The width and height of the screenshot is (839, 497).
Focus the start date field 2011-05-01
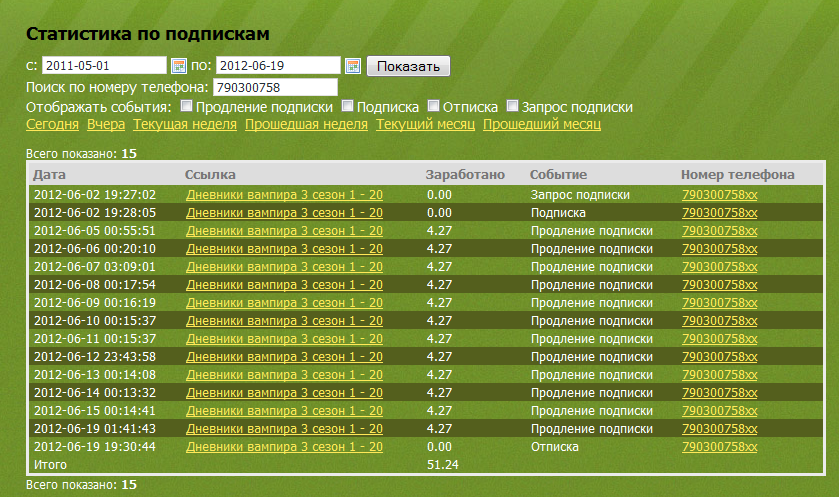104,65
